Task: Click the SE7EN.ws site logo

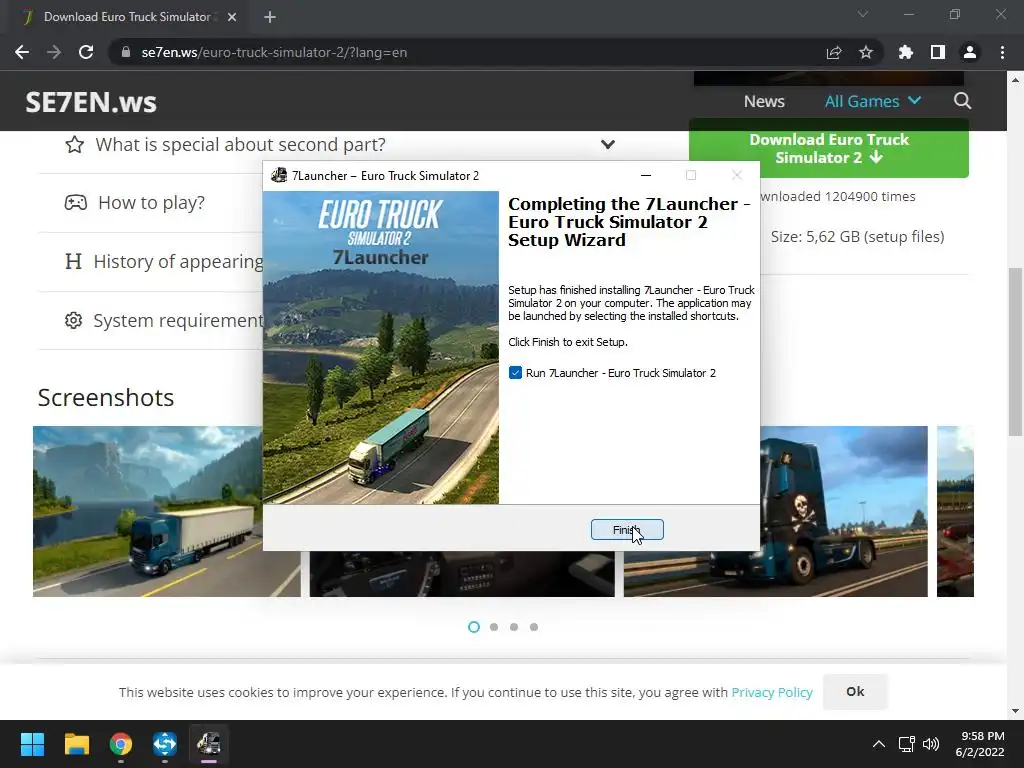Action: pos(91,102)
